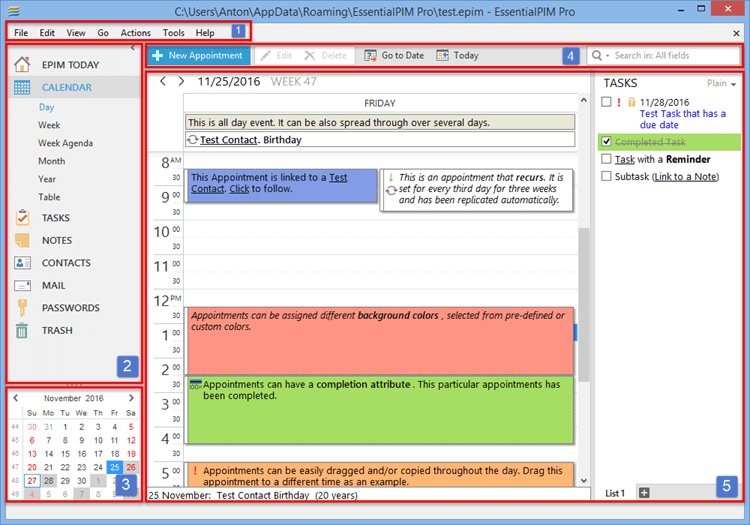Click the scroll up arrow in day view
This screenshot has width=750, height=525.
[x=584, y=100]
